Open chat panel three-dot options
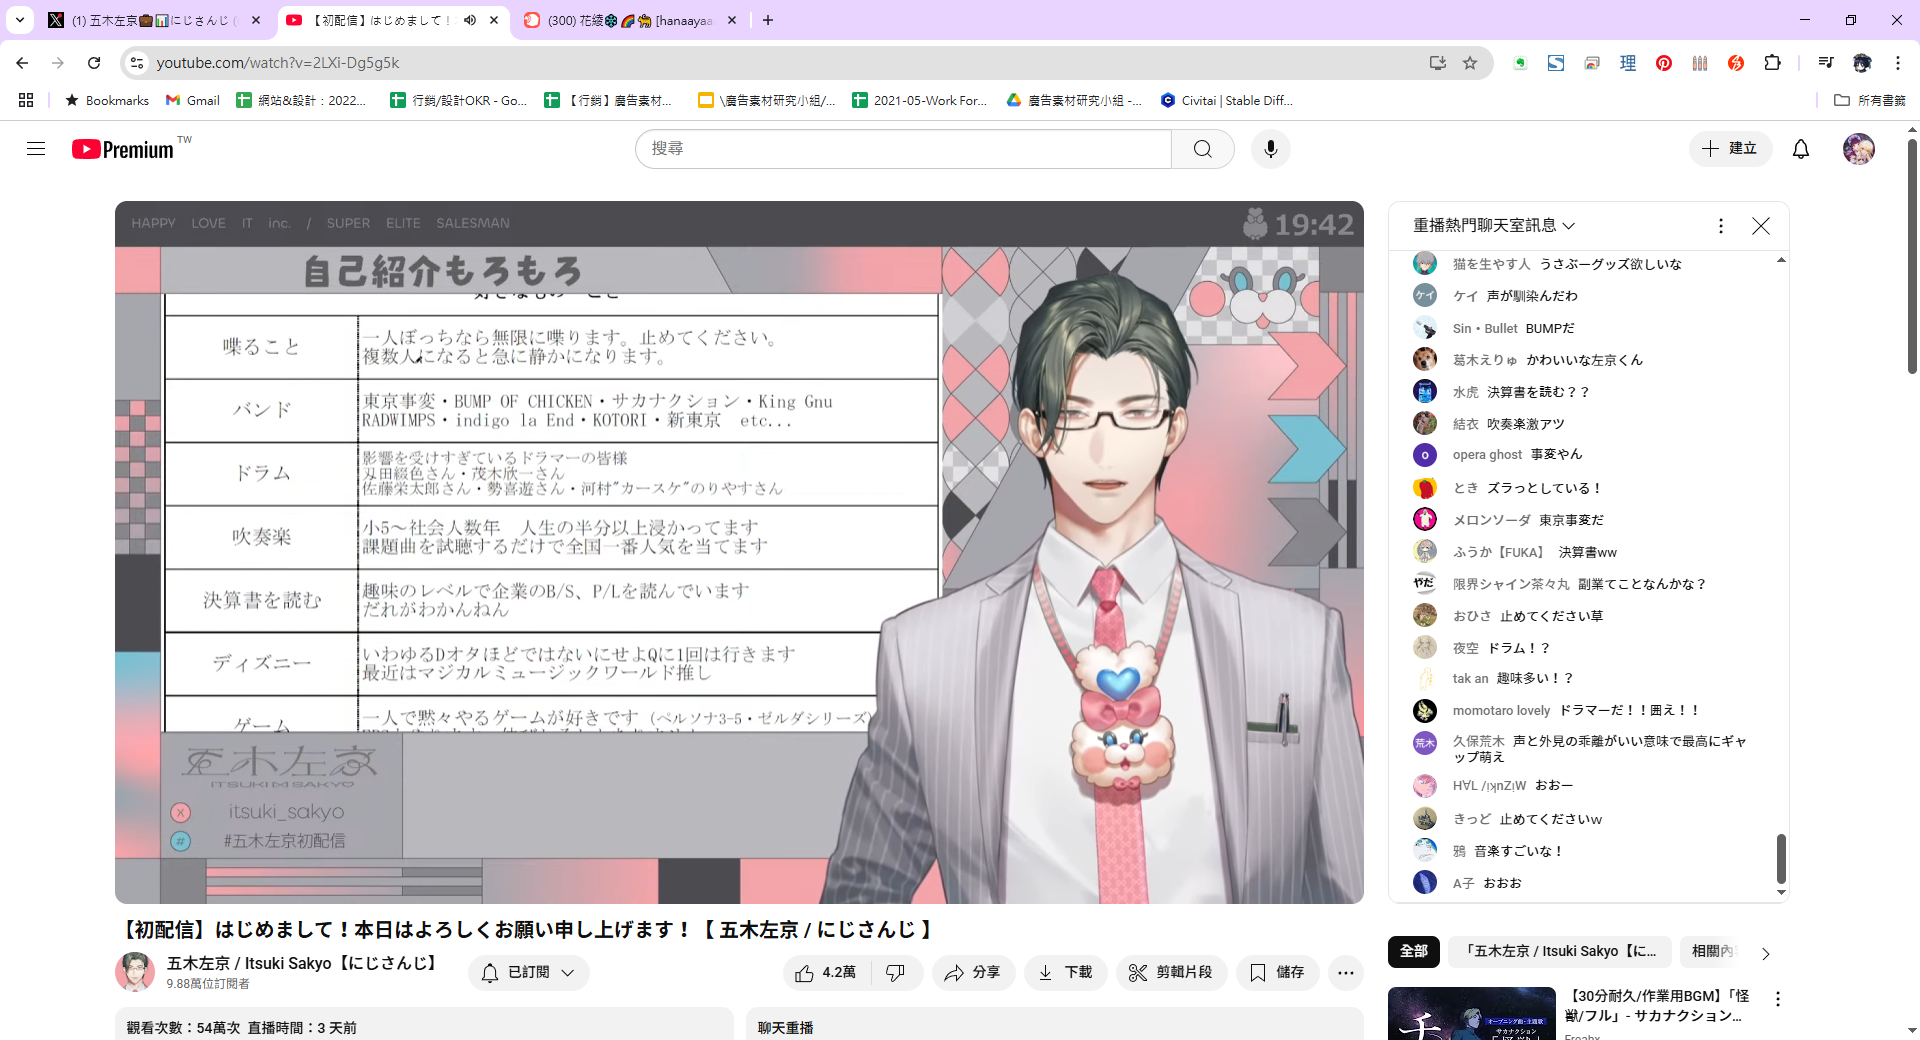 click(1721, 226)
